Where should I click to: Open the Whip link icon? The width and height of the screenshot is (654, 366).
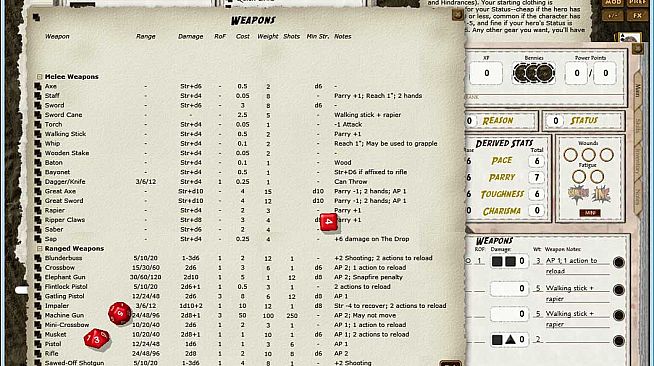pos(38,143)
